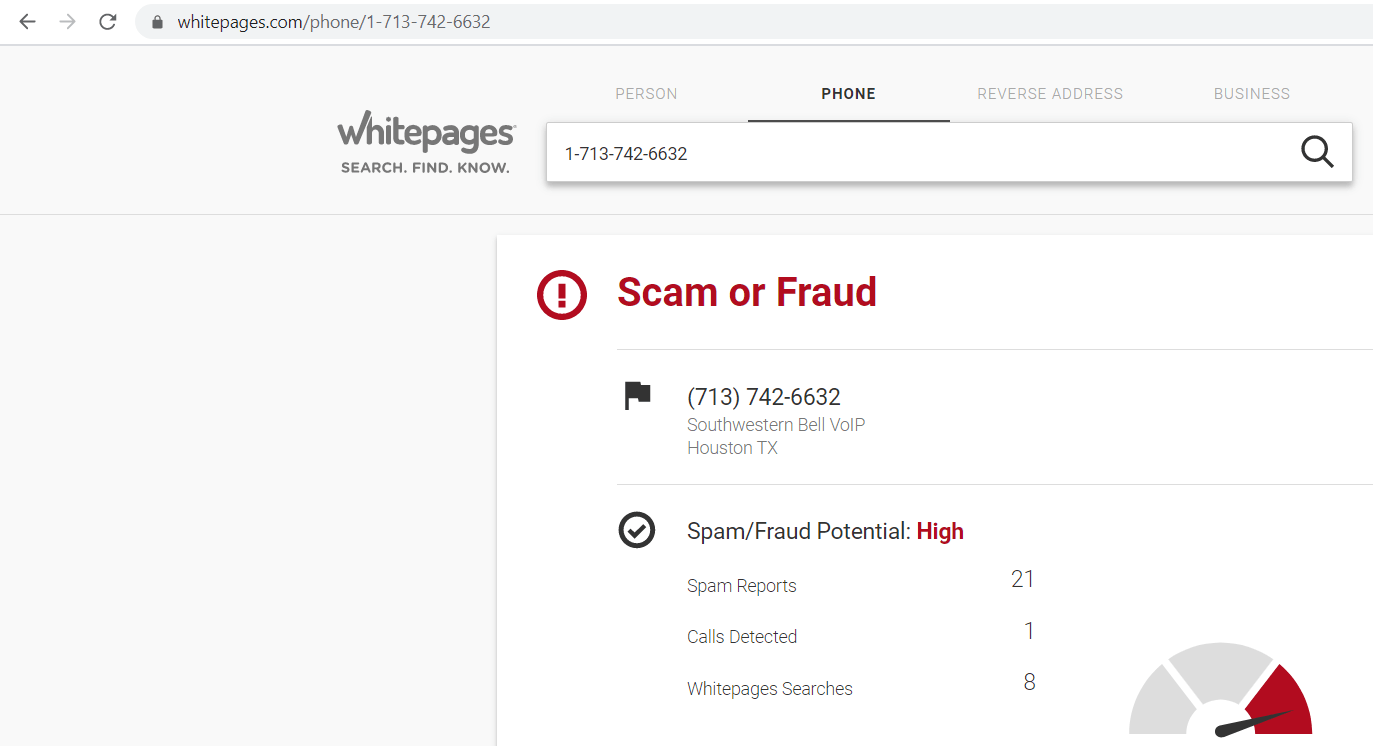Viewport: 1373px width, 746px height.
Task: Click the (713) 742-6632 phone number text
Action: 764,397
